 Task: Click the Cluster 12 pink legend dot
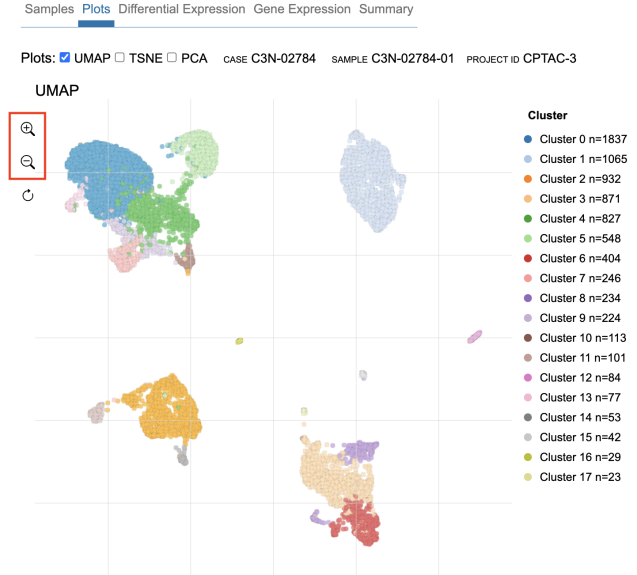pos(527,377)
